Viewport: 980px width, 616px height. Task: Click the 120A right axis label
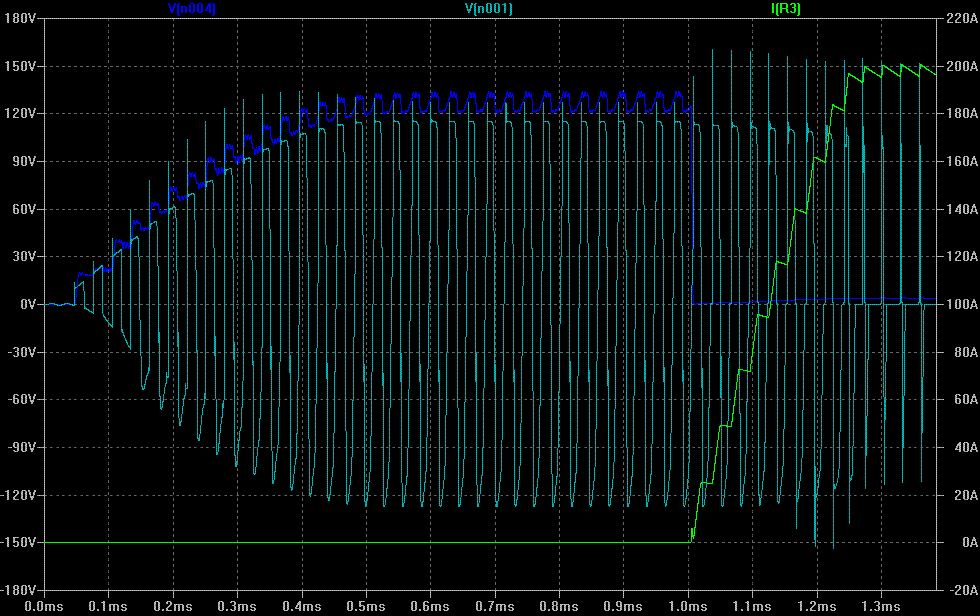click(x=962, y=257)
